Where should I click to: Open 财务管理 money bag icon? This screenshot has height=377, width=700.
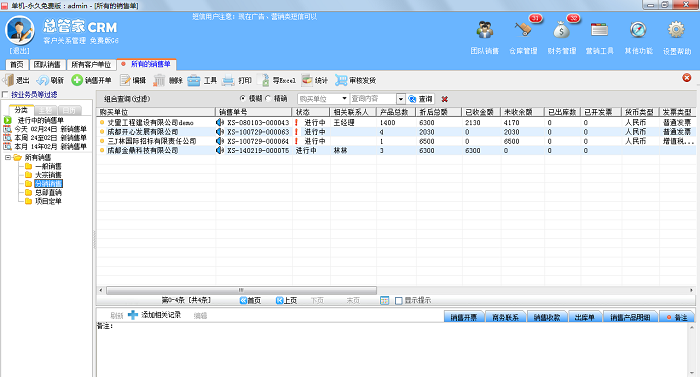561,30
